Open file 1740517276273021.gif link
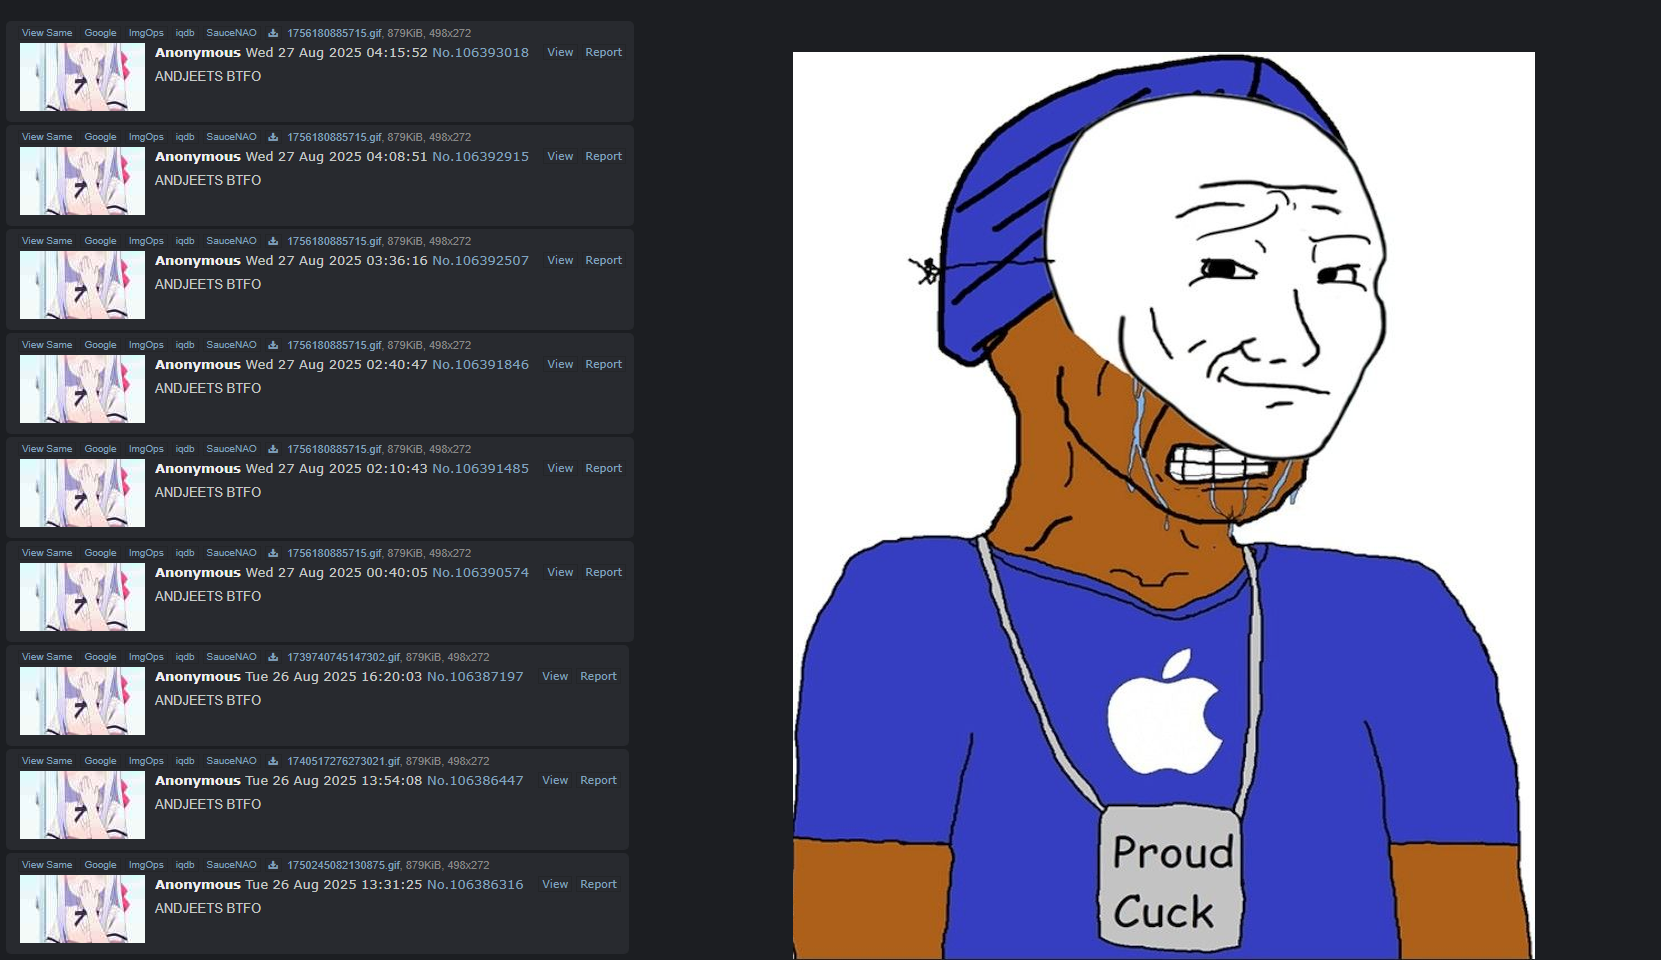1661x960 pixels. [x=343, y=761]
